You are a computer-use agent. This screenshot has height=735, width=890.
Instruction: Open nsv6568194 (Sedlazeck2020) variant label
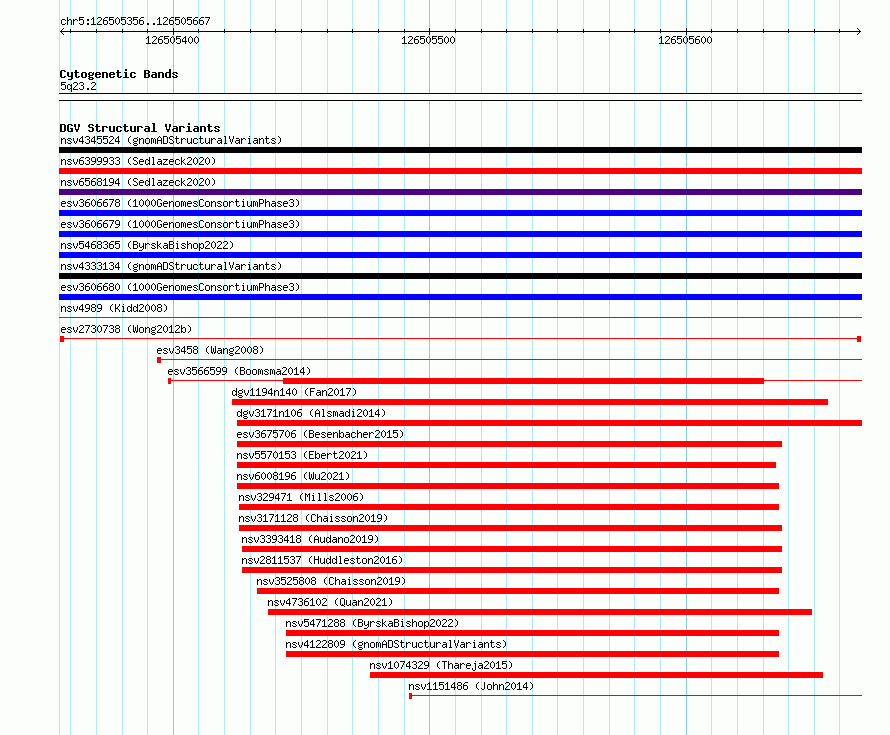[138, 182]
